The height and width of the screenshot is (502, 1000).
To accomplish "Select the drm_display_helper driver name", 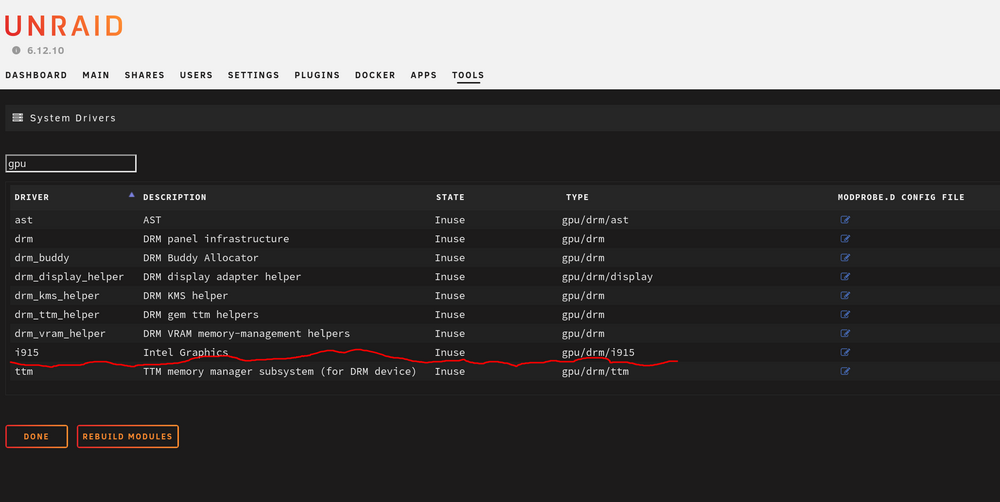I will point(70,277).
